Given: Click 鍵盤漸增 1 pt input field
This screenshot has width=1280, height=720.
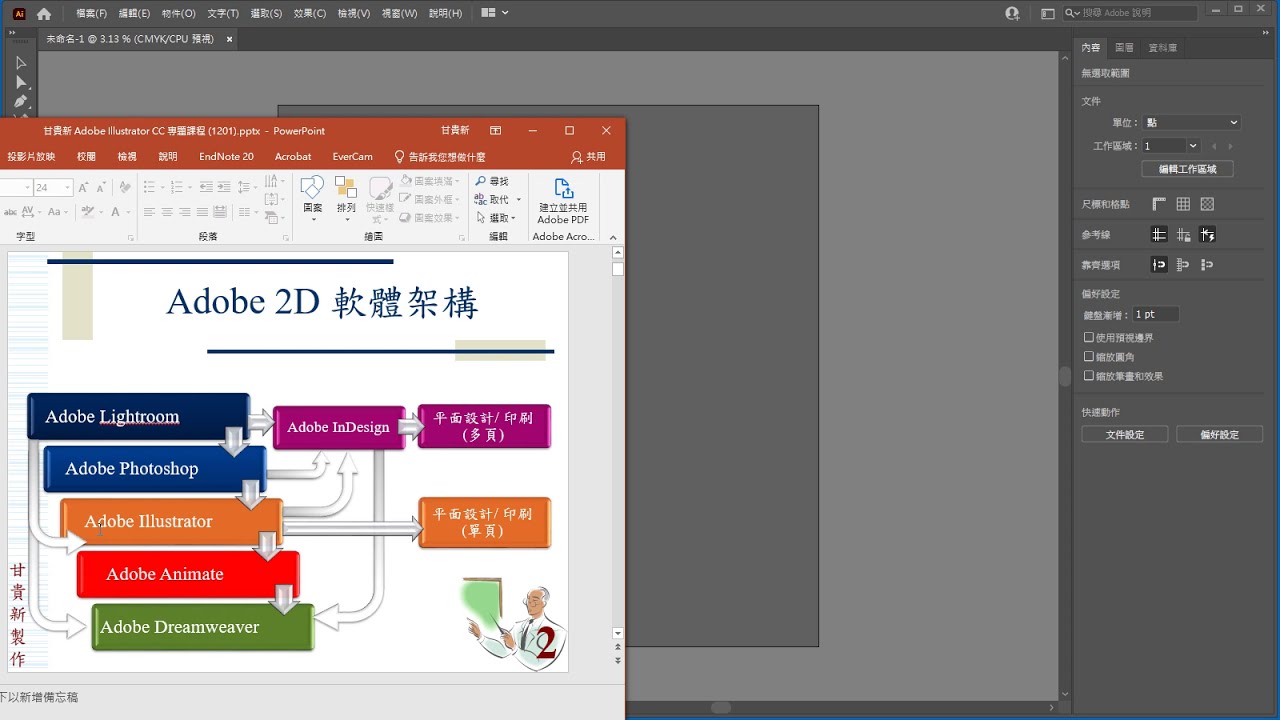Looking at the screenshot, I should (x=1155, y=315).
